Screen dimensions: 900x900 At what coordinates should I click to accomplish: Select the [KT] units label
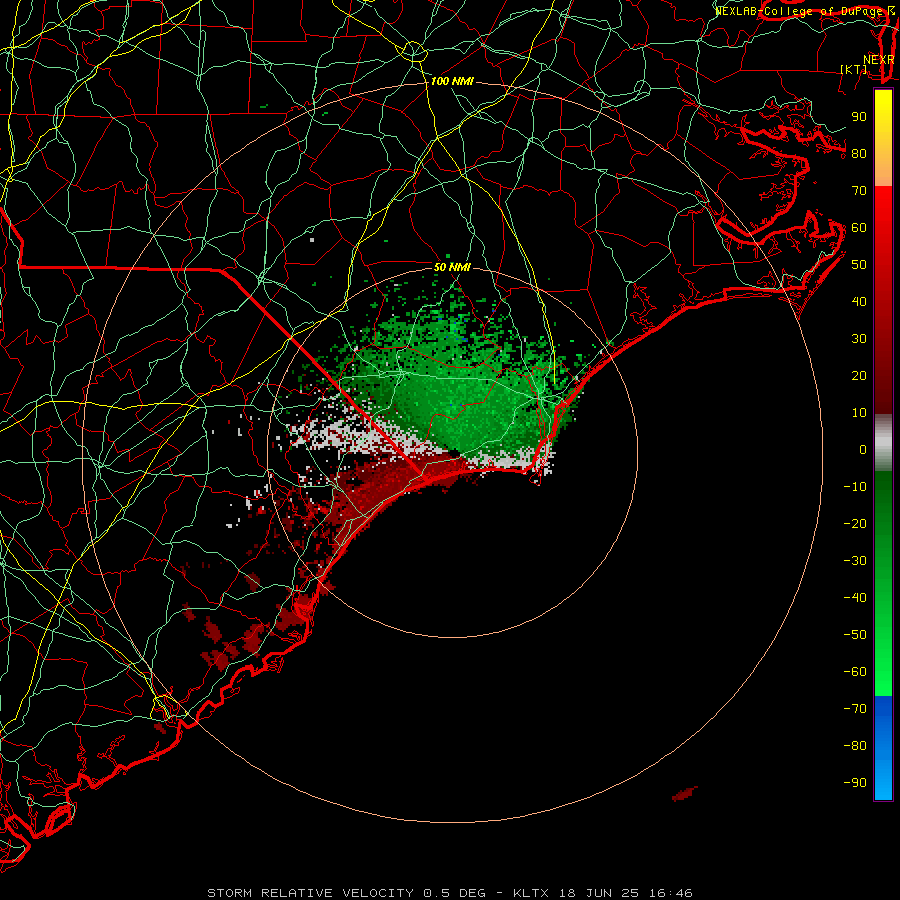pyautogui.click(x=854, y=69)
